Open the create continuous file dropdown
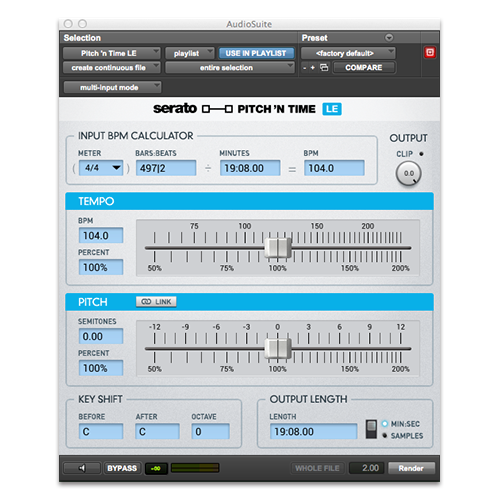Viewport: 500px width, 500px height. [112, 68]
